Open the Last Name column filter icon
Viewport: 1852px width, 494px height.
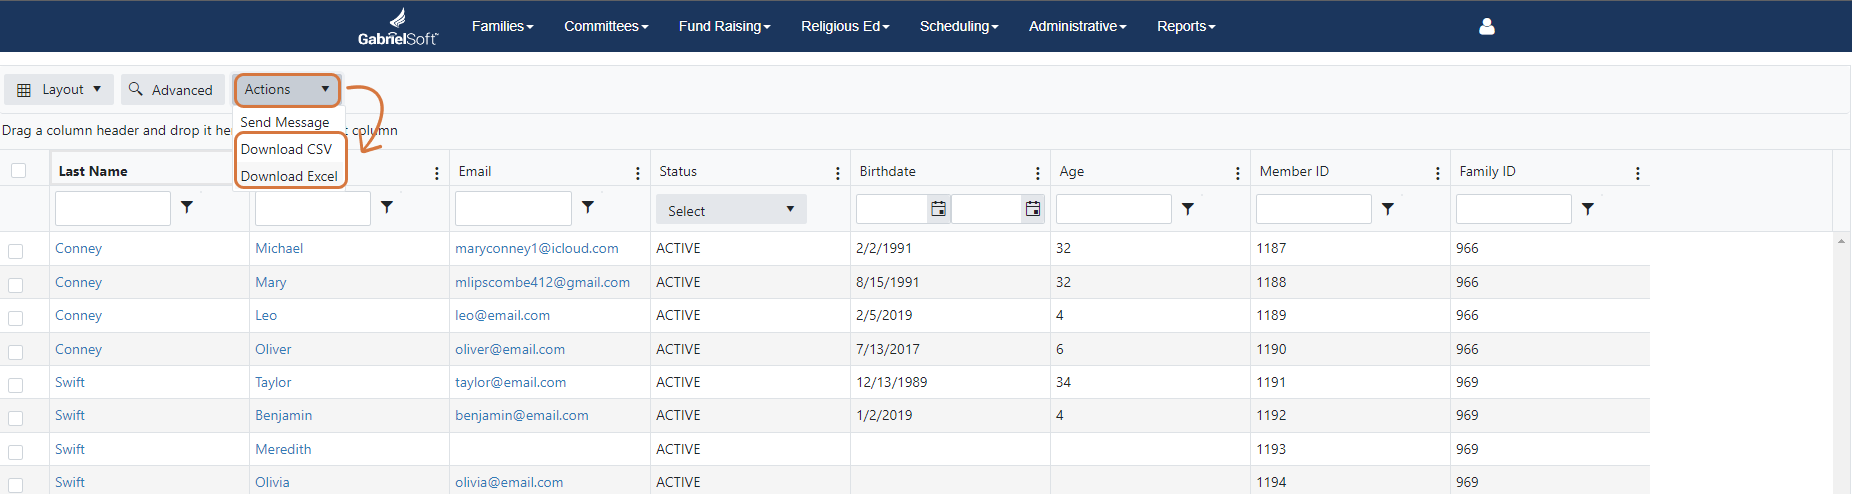(187, 208)
